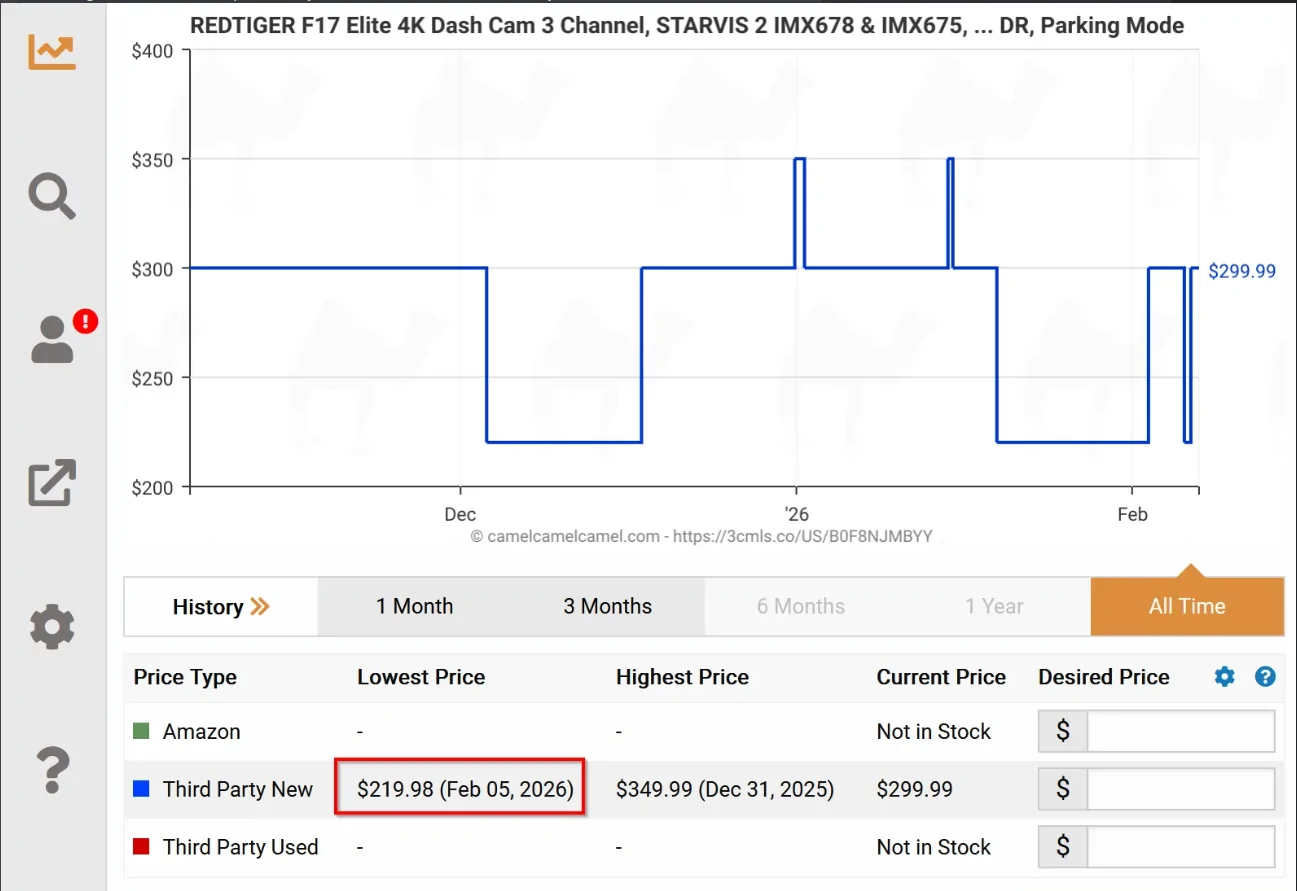1297x891 pixels.
Task: Click the Third Party New row label
Action: [238, 789]
